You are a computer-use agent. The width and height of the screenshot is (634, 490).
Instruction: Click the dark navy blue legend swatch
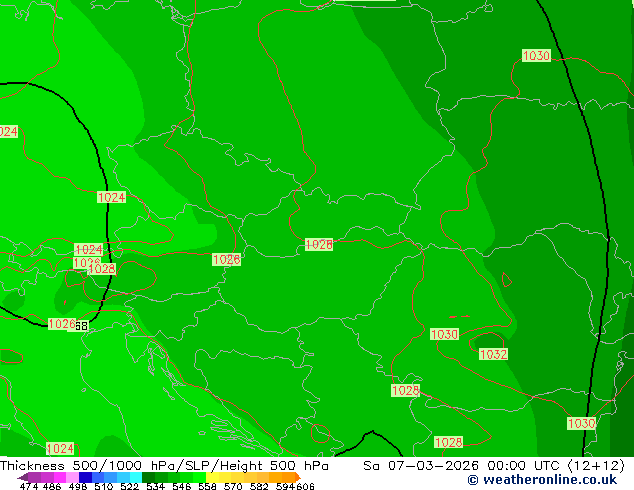85,477
